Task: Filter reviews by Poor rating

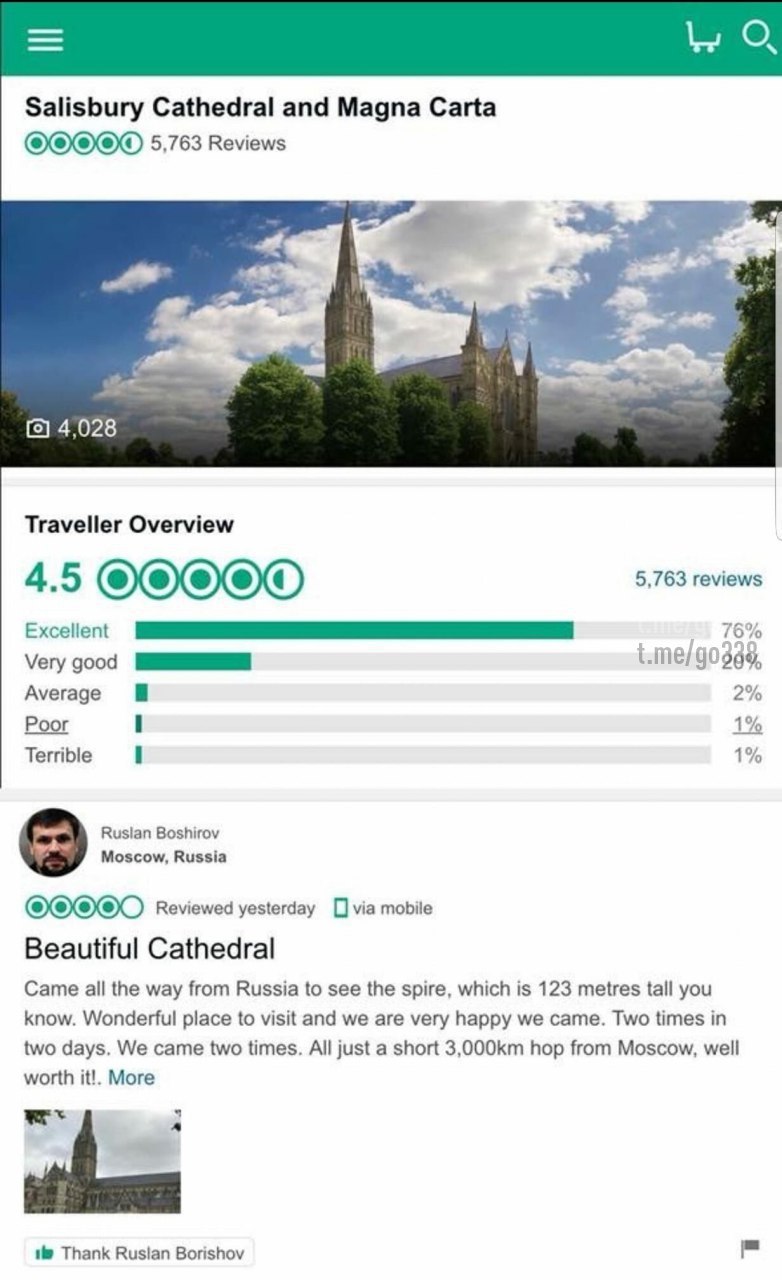Action: (x=46, y=724)
